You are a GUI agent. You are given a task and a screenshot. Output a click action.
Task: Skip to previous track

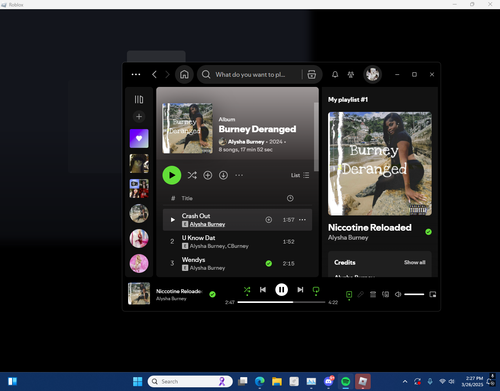263,290
